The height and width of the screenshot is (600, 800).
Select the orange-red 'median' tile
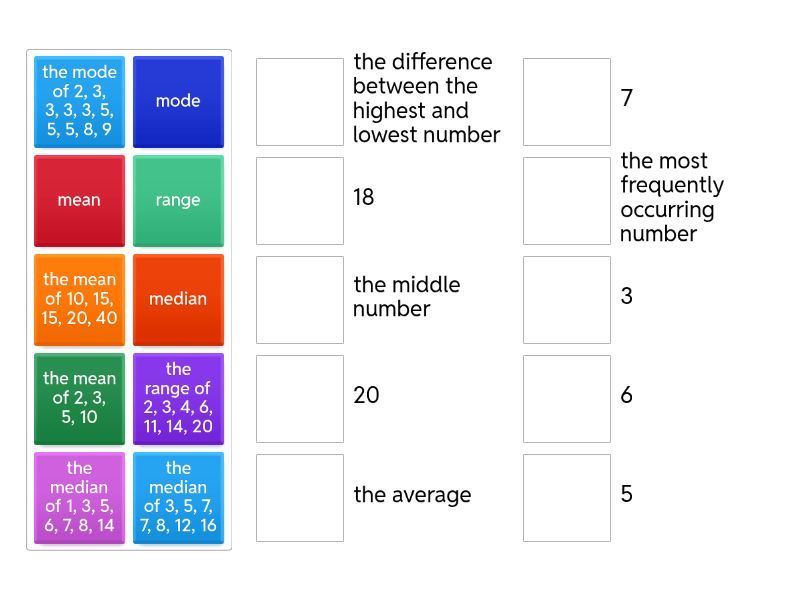178,299
